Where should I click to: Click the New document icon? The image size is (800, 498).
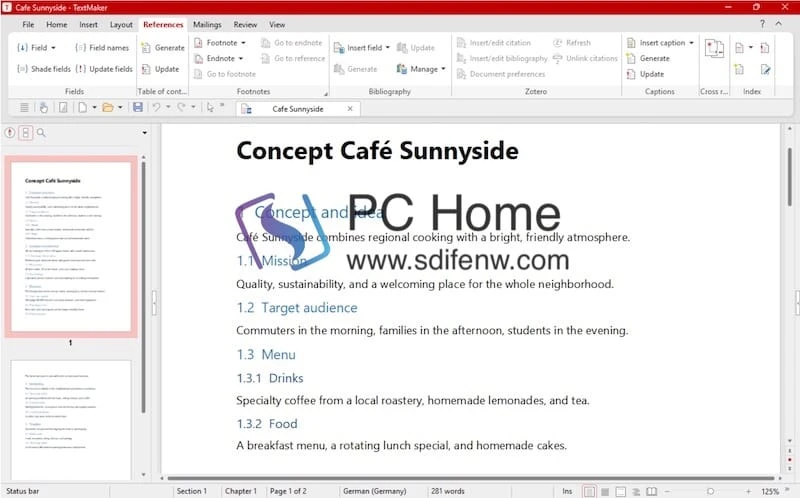[x=82, y=107]
